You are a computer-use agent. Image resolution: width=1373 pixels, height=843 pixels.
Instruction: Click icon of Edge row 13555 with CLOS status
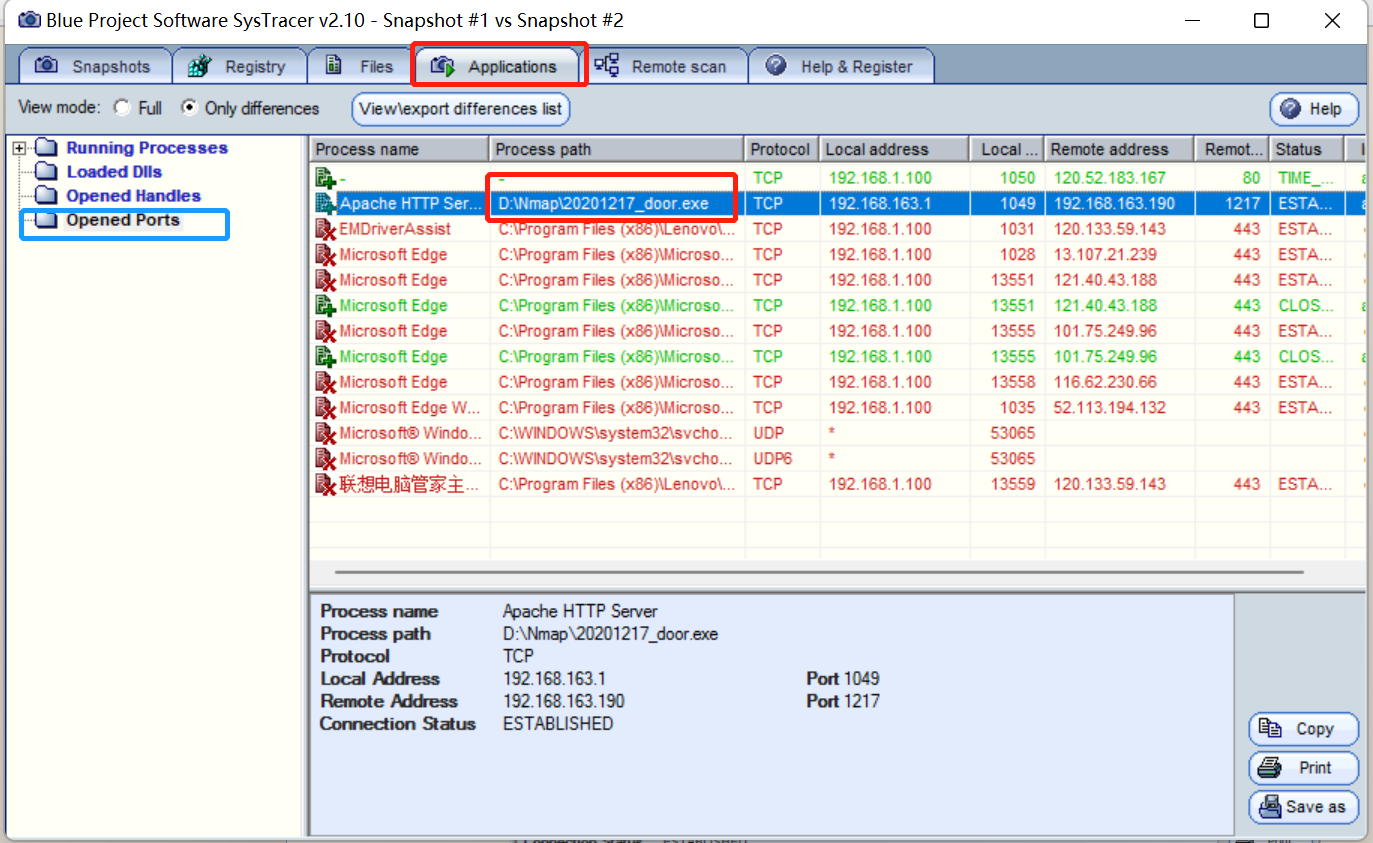click(x=325, y=356)
